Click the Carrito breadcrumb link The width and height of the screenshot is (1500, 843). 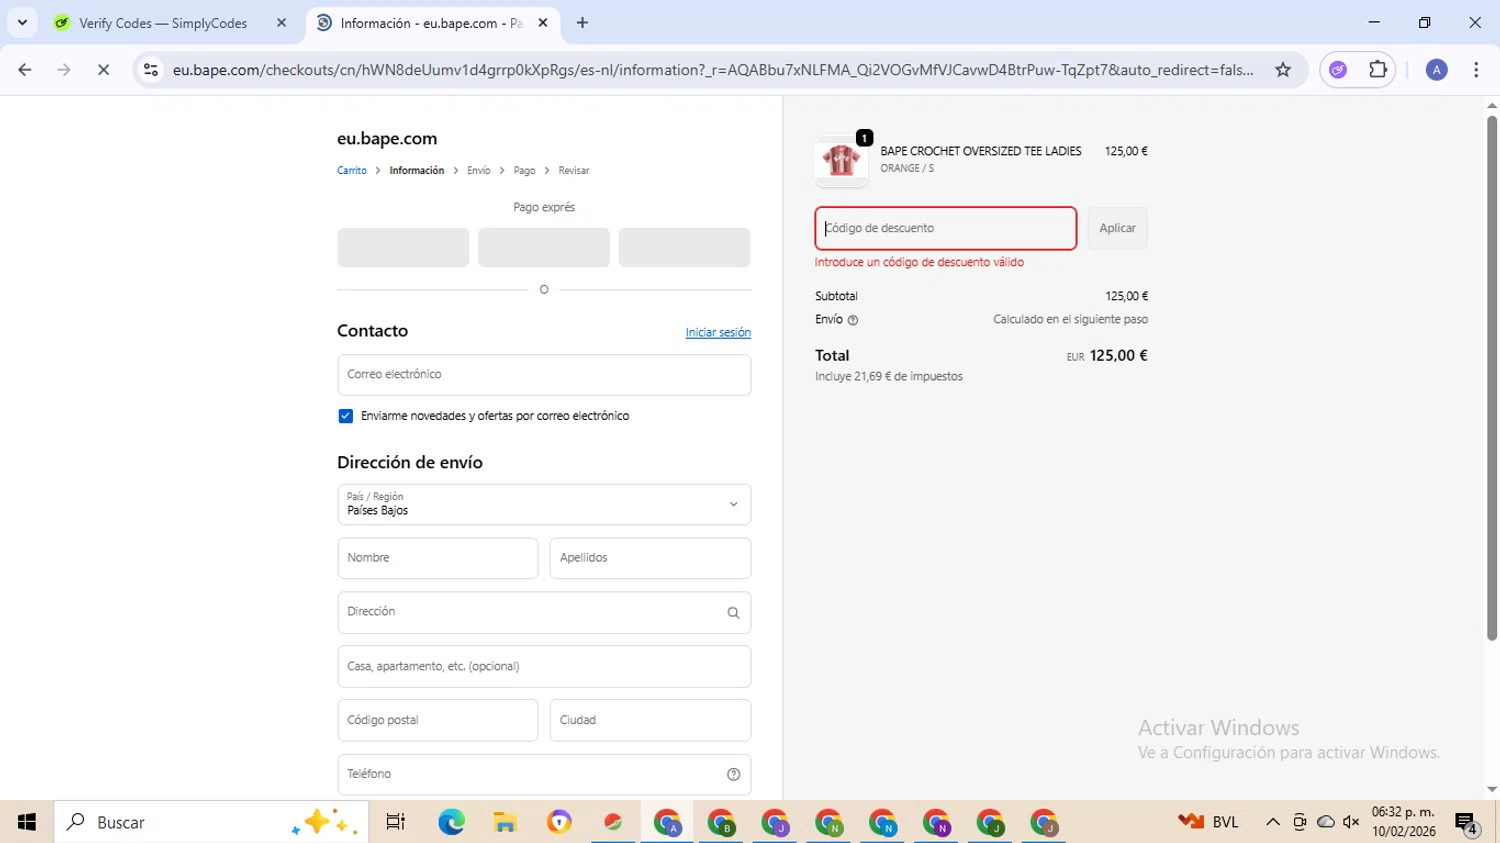[352, 171]
